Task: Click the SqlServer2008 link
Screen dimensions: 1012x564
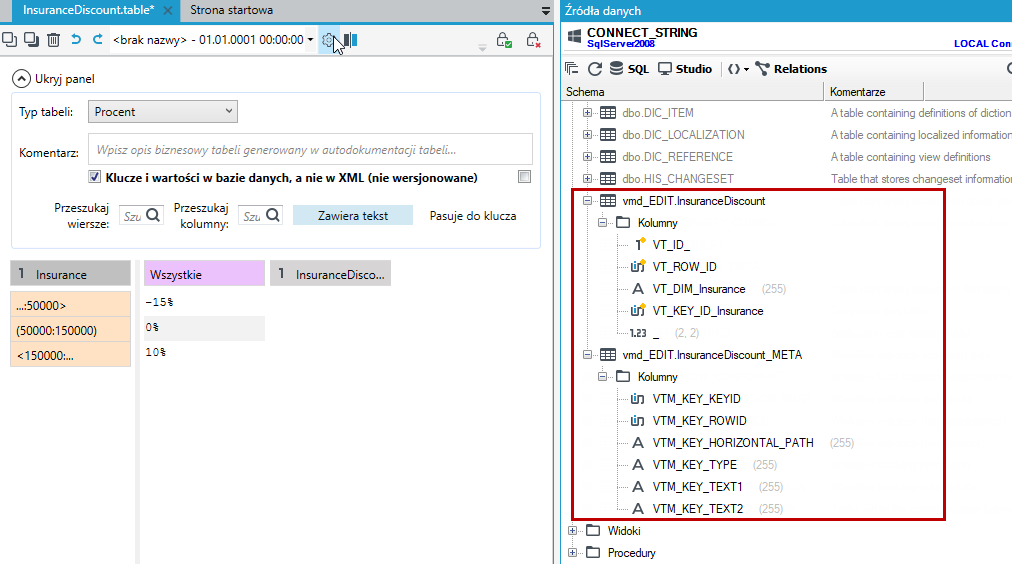Action: pos(620,44)
